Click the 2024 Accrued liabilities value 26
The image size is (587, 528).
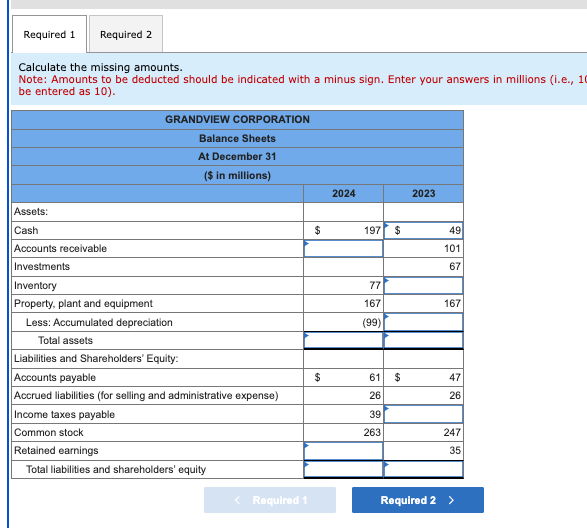[x=375, y=395]
